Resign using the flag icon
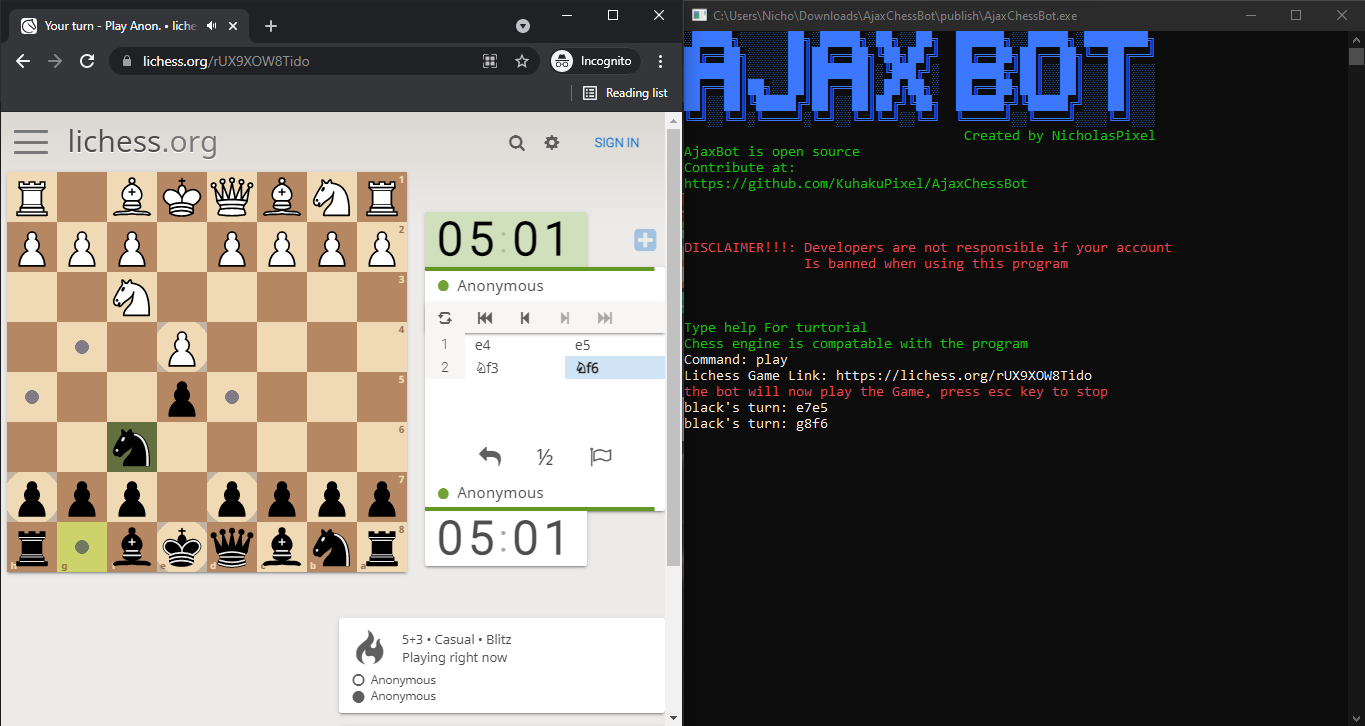Screen dimensions: 1365x726 (601, 457)
